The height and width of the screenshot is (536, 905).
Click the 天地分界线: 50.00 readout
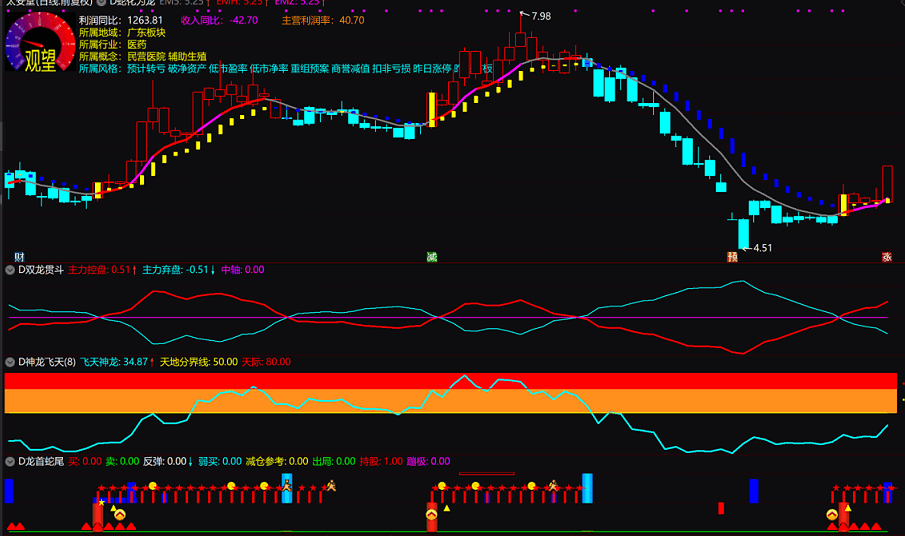pos(199,362)
